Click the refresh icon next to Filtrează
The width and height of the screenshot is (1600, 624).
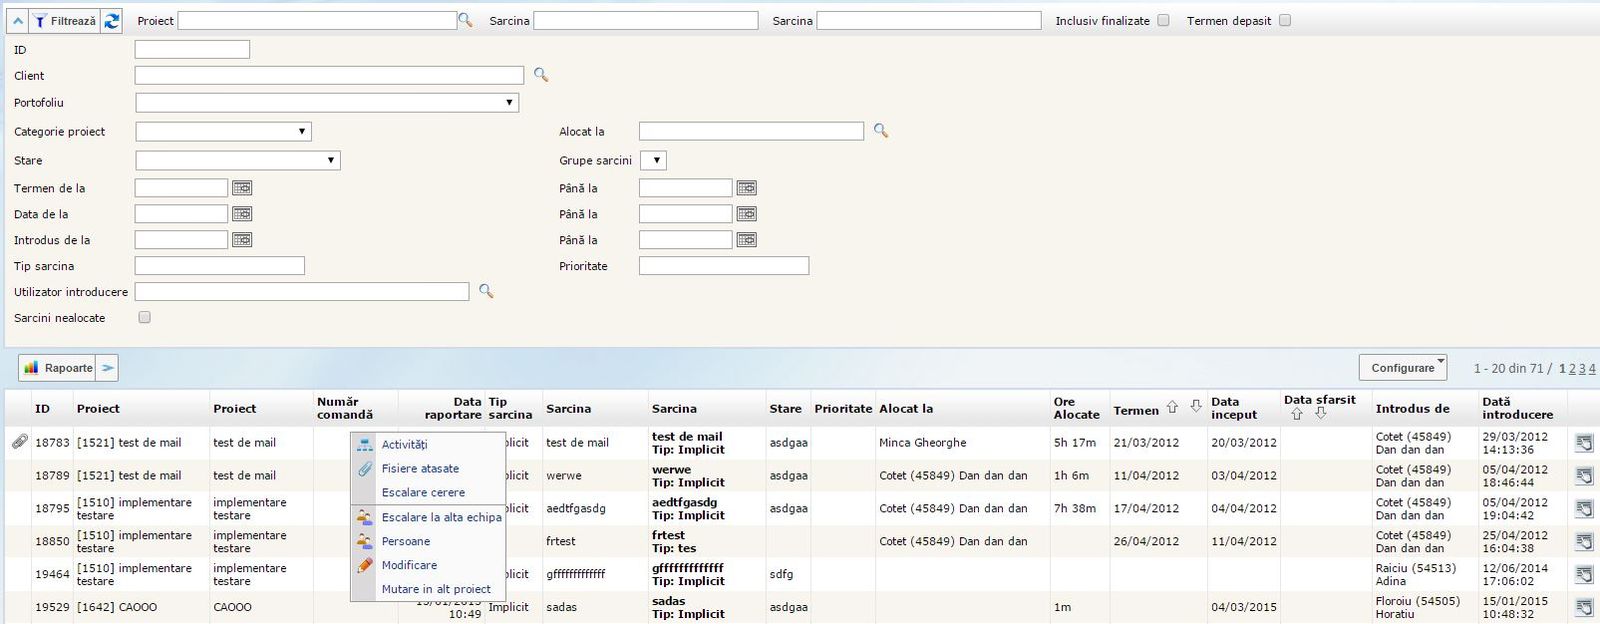(111, 21)
